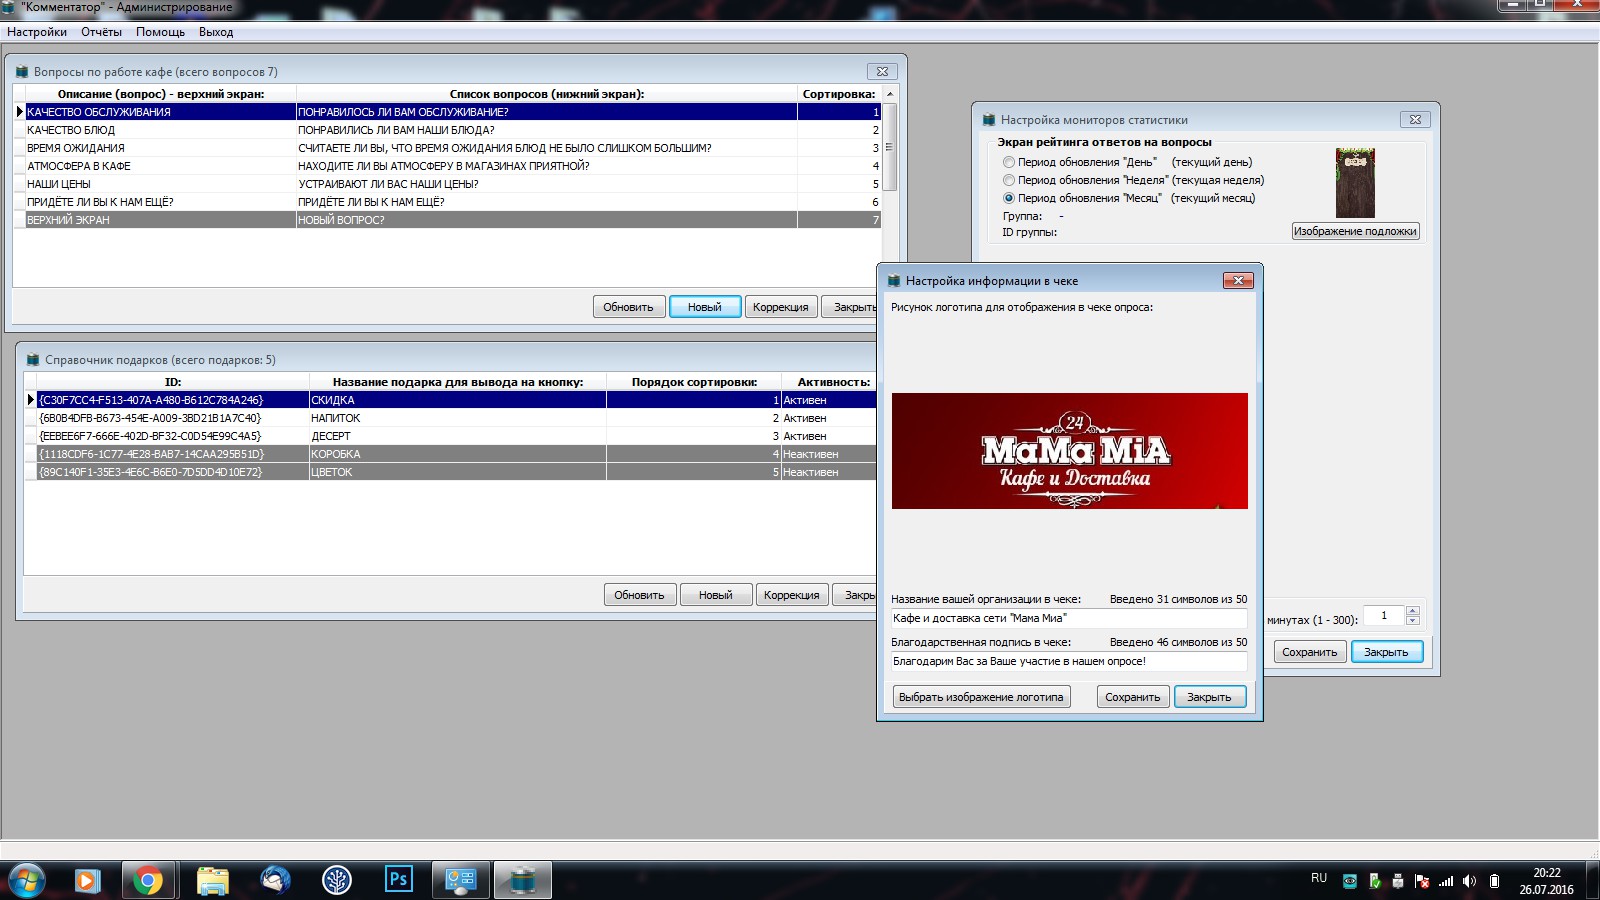Click the background image thumbnail preview
The image size is (1600, 900).
click(1355, 183)
